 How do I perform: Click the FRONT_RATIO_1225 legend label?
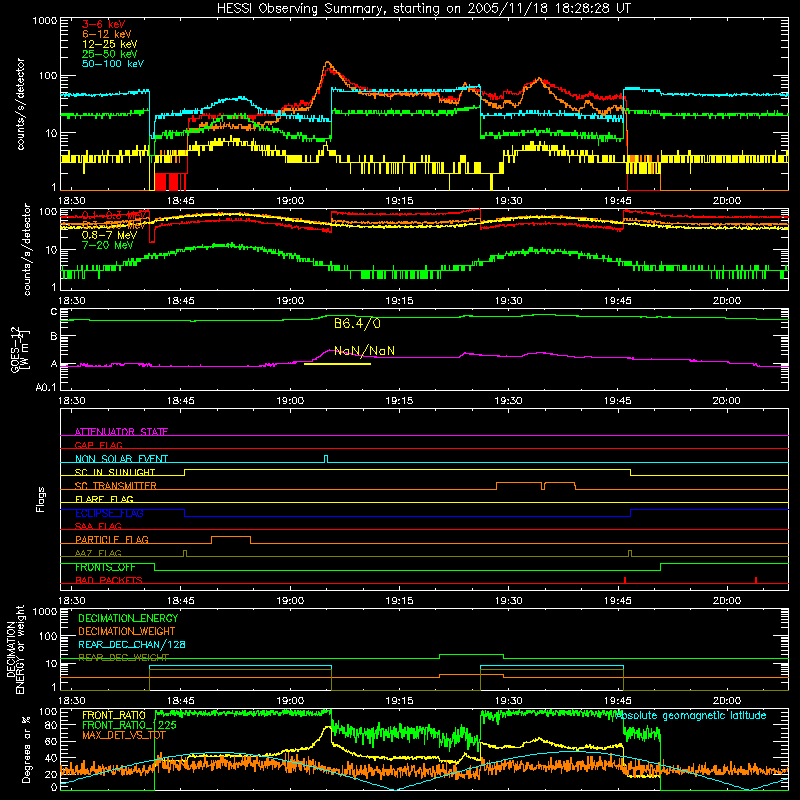tap(129, 725)
